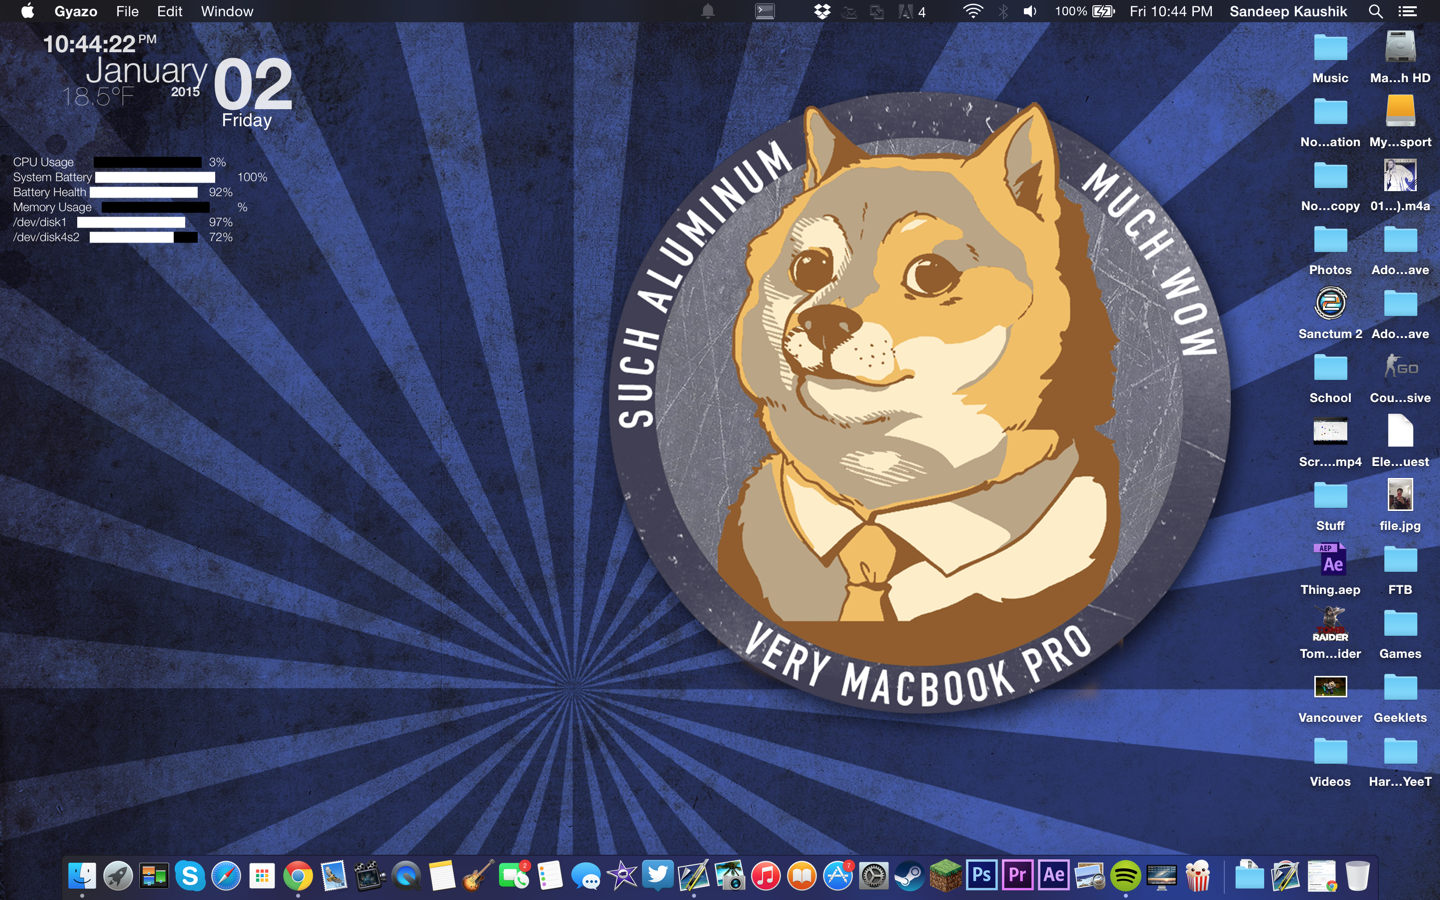Open Messages speech bubble in dock
The height and width of the screenshot is (900, 1440).
586,876
